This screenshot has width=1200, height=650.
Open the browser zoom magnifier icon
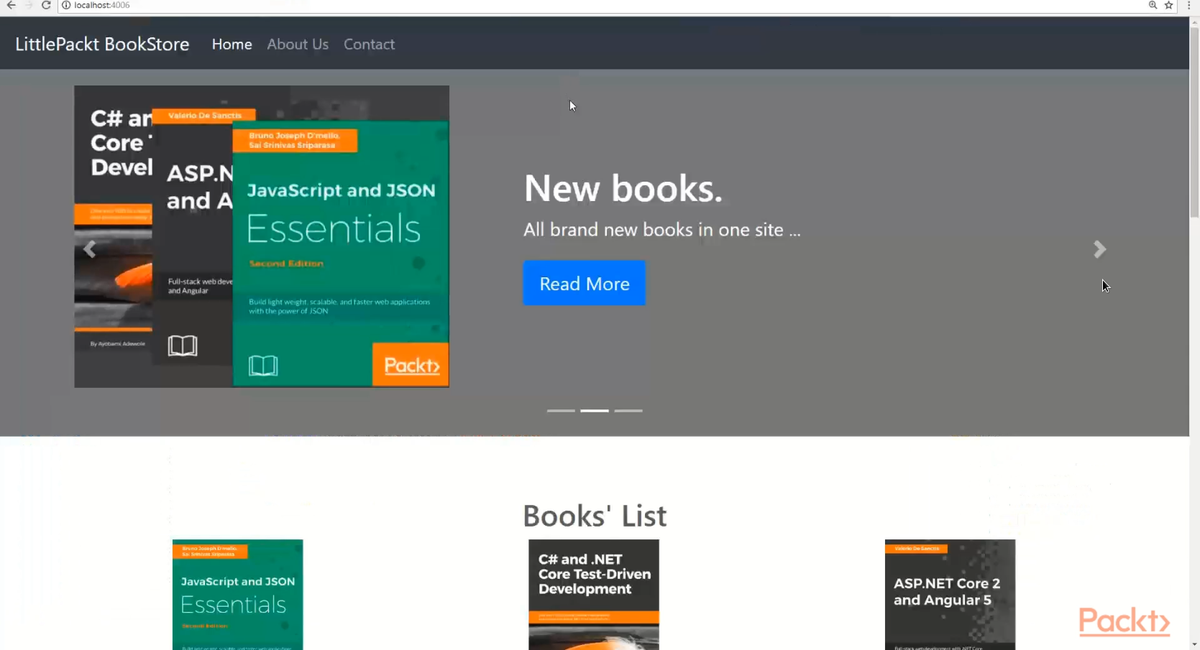click(x=1153, y=6)
